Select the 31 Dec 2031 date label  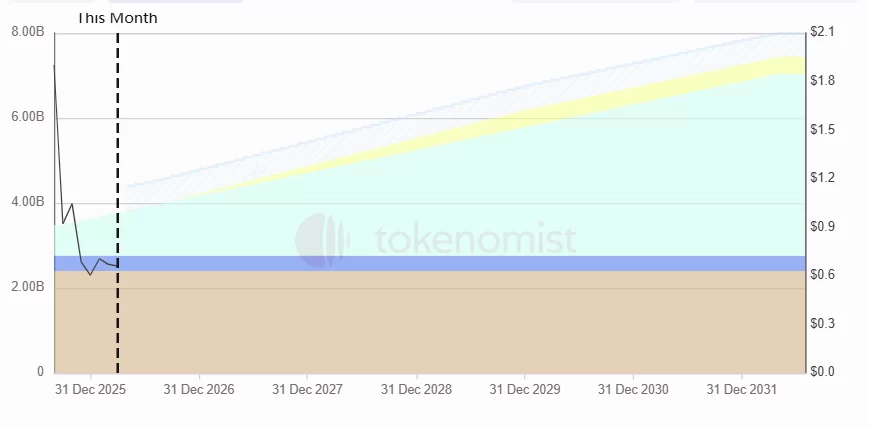point(742,389)
